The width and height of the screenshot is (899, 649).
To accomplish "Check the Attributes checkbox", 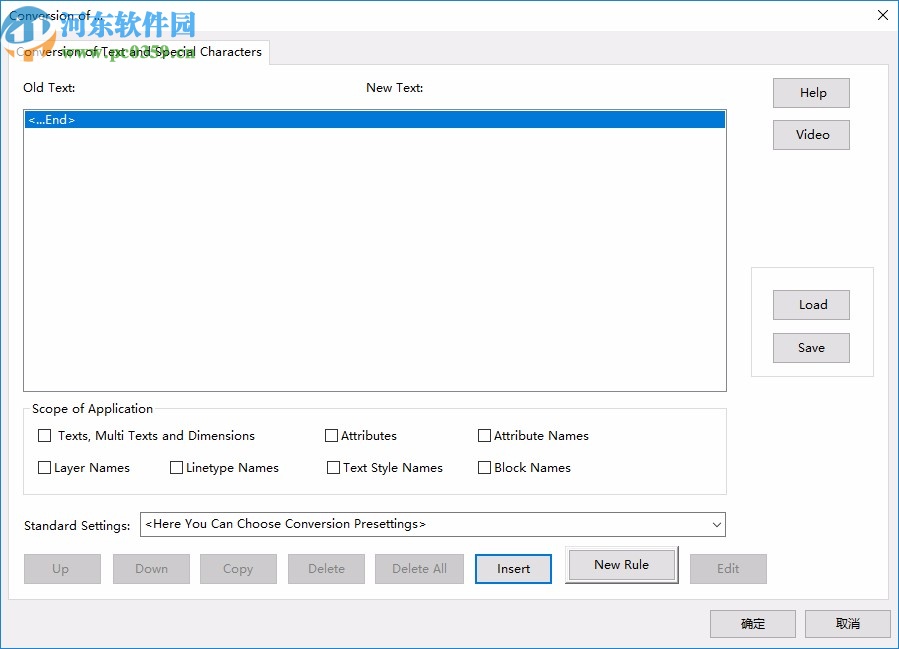I will 332,435.
